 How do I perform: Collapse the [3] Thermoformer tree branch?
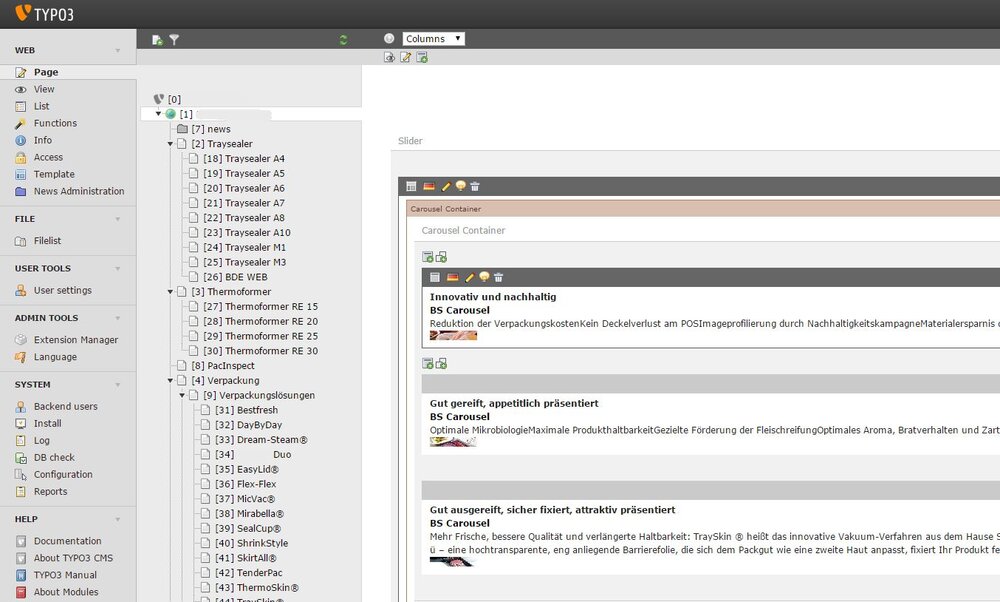170,292
